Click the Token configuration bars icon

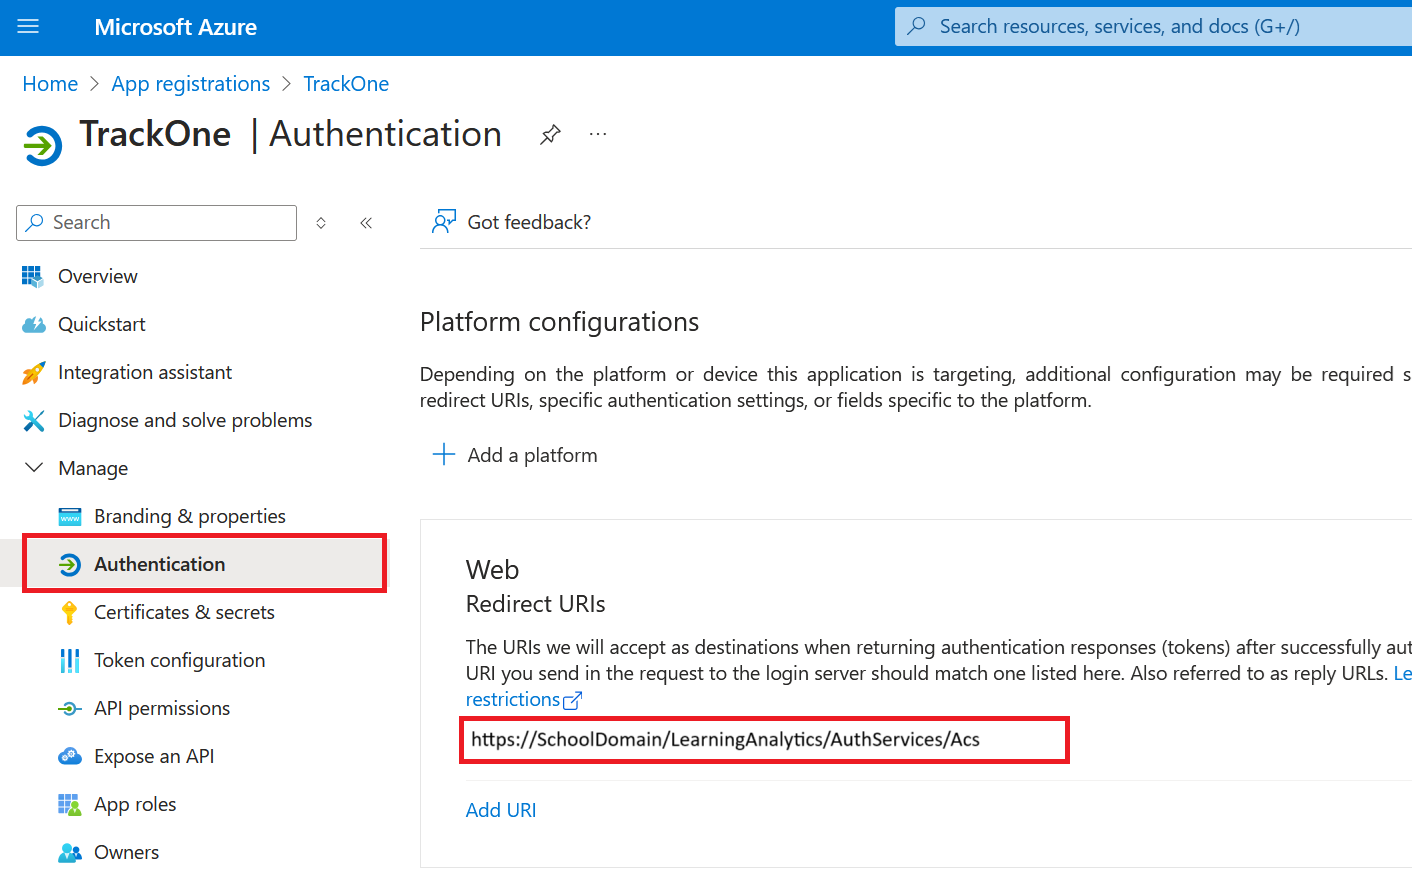pos(70,661)
